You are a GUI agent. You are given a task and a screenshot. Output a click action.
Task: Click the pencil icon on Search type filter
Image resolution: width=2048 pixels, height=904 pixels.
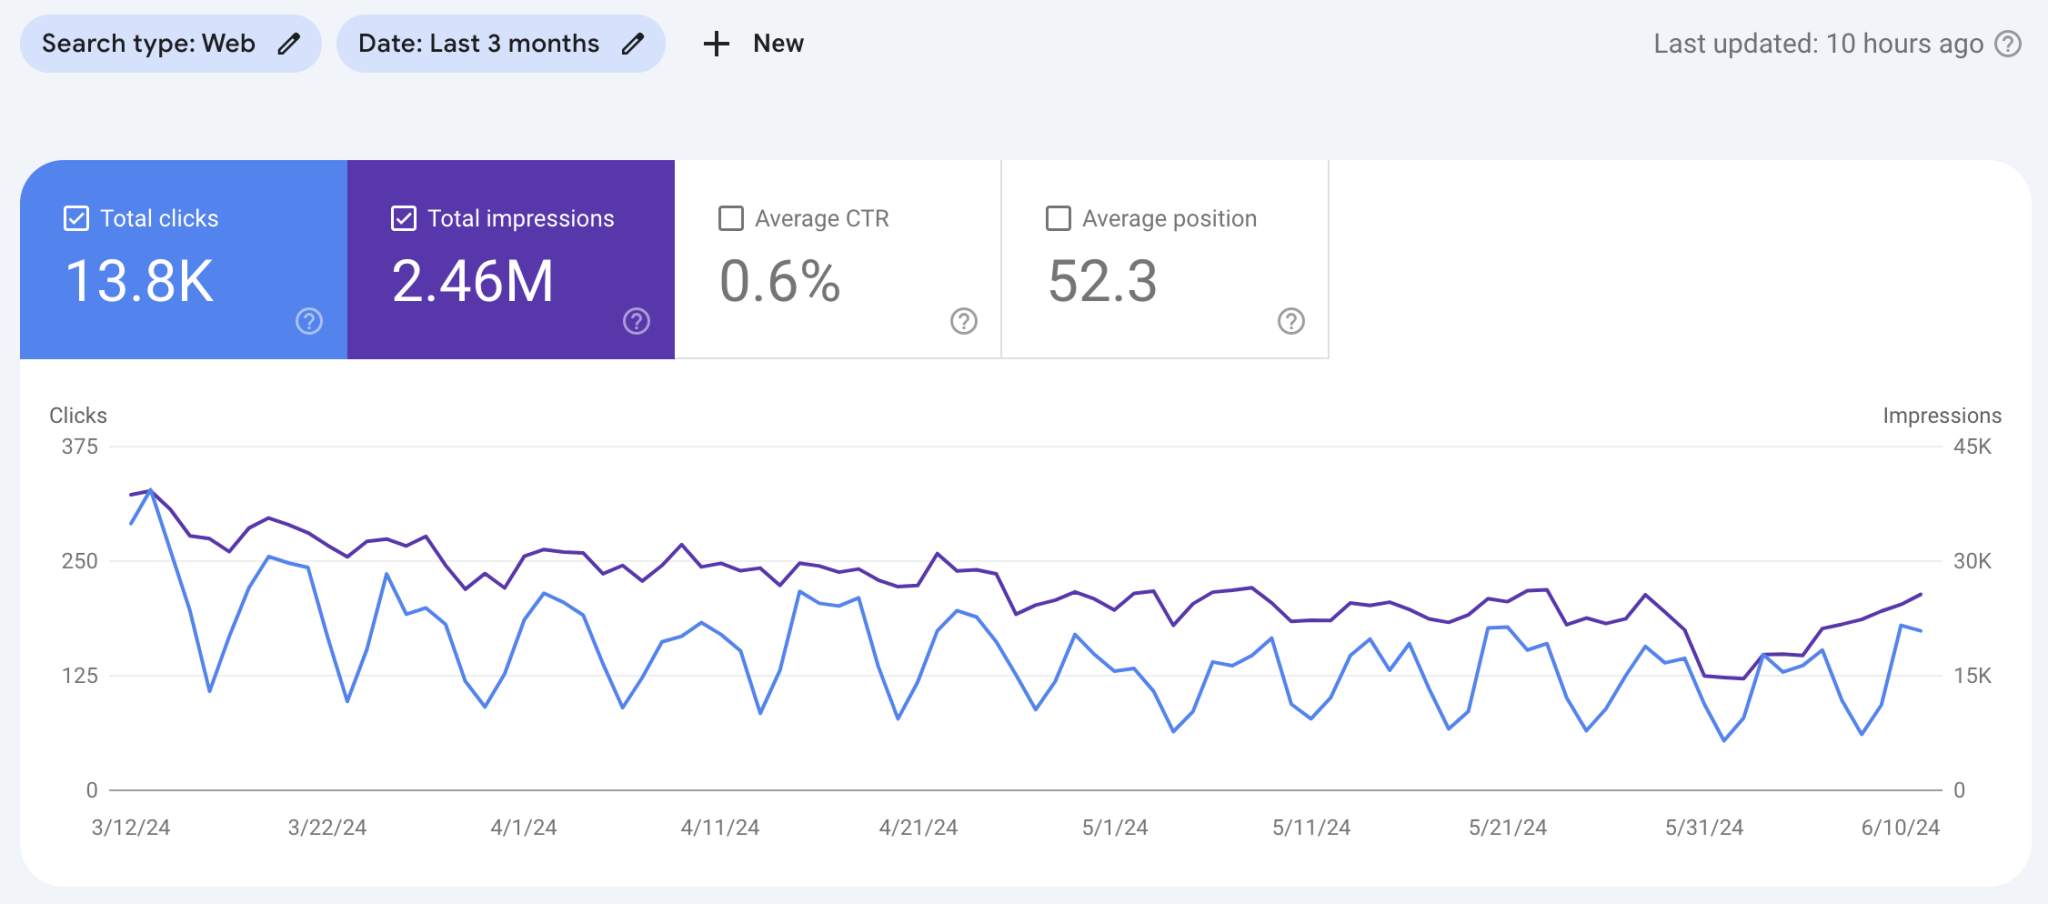[x=289, y=43]
